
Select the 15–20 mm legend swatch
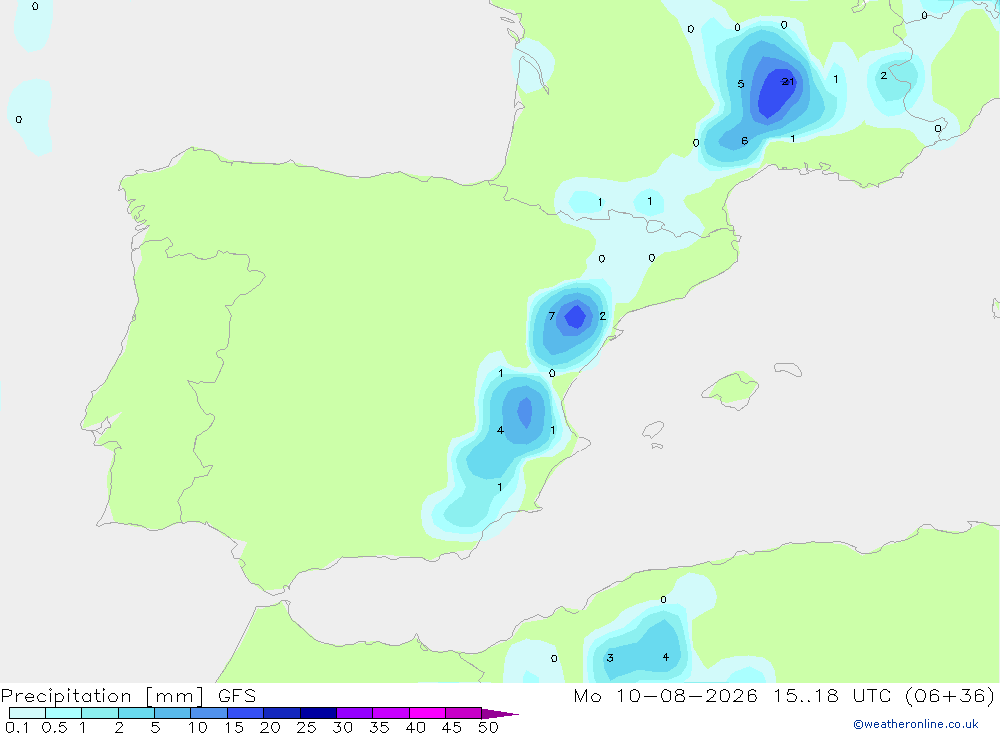coord(246,713)
